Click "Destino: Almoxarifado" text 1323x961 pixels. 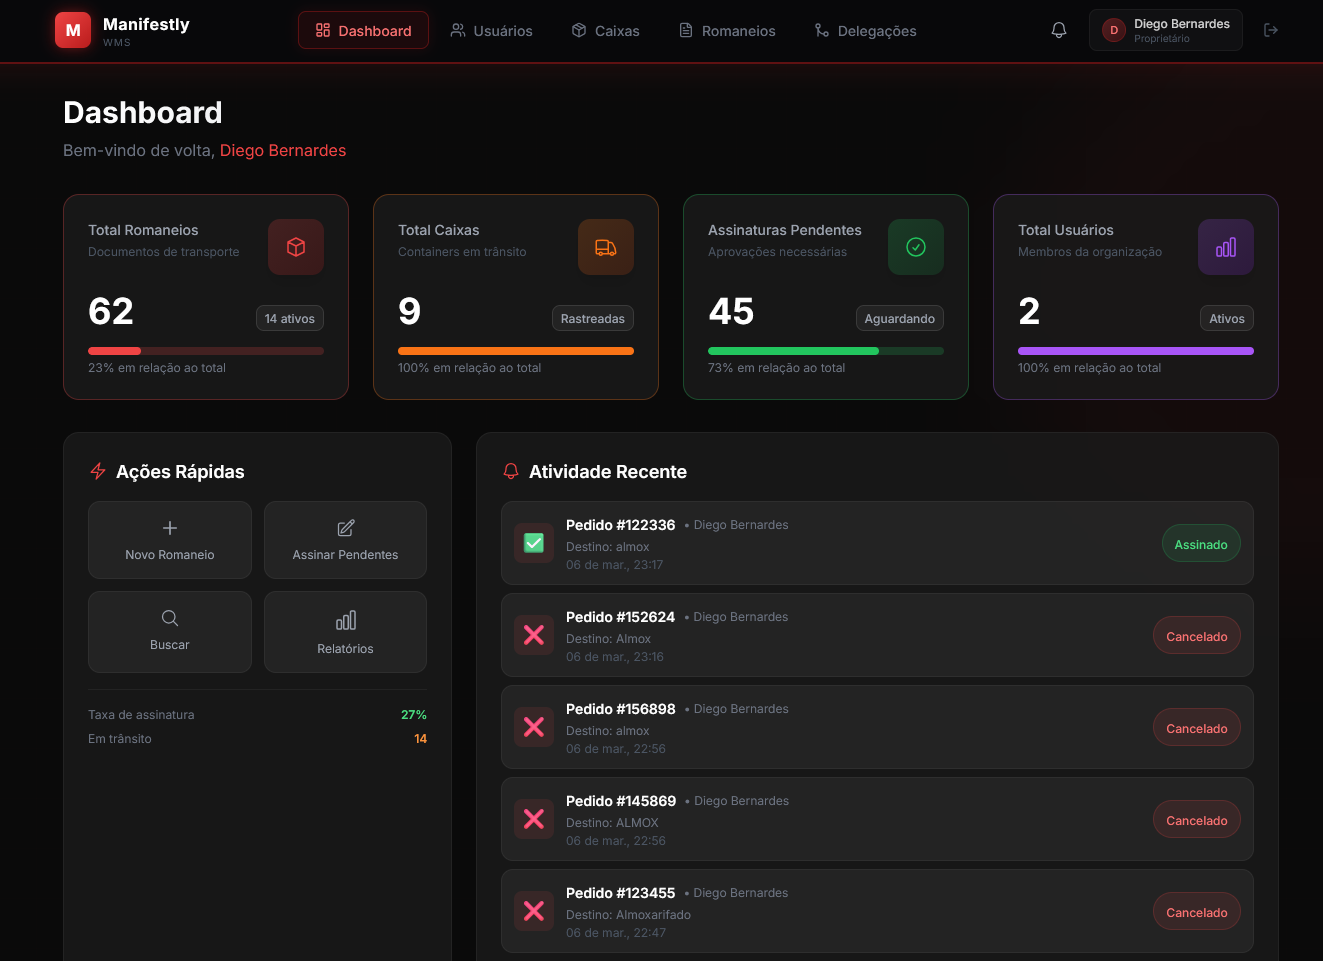point(628,915)
